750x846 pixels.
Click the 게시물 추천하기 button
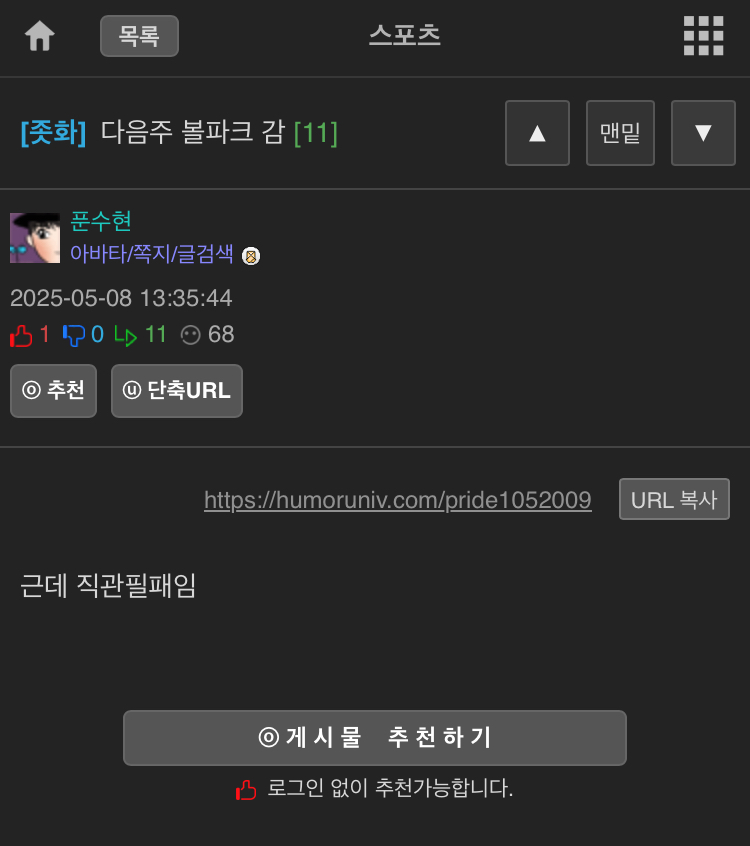375,738
